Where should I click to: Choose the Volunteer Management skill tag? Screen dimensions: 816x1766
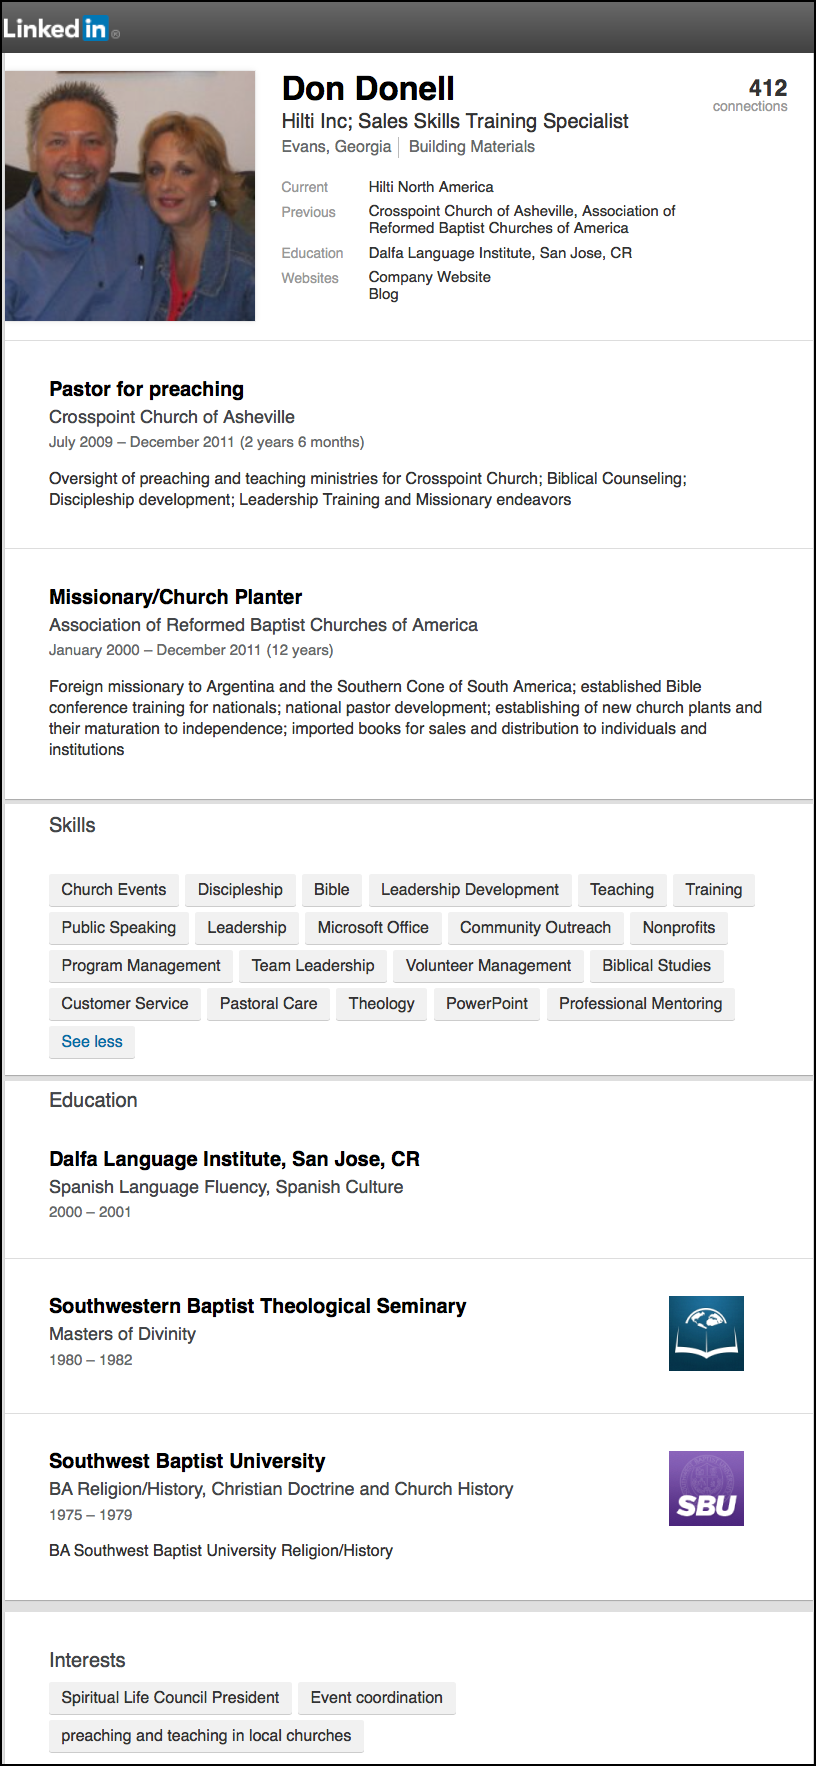tap(488, 965)
